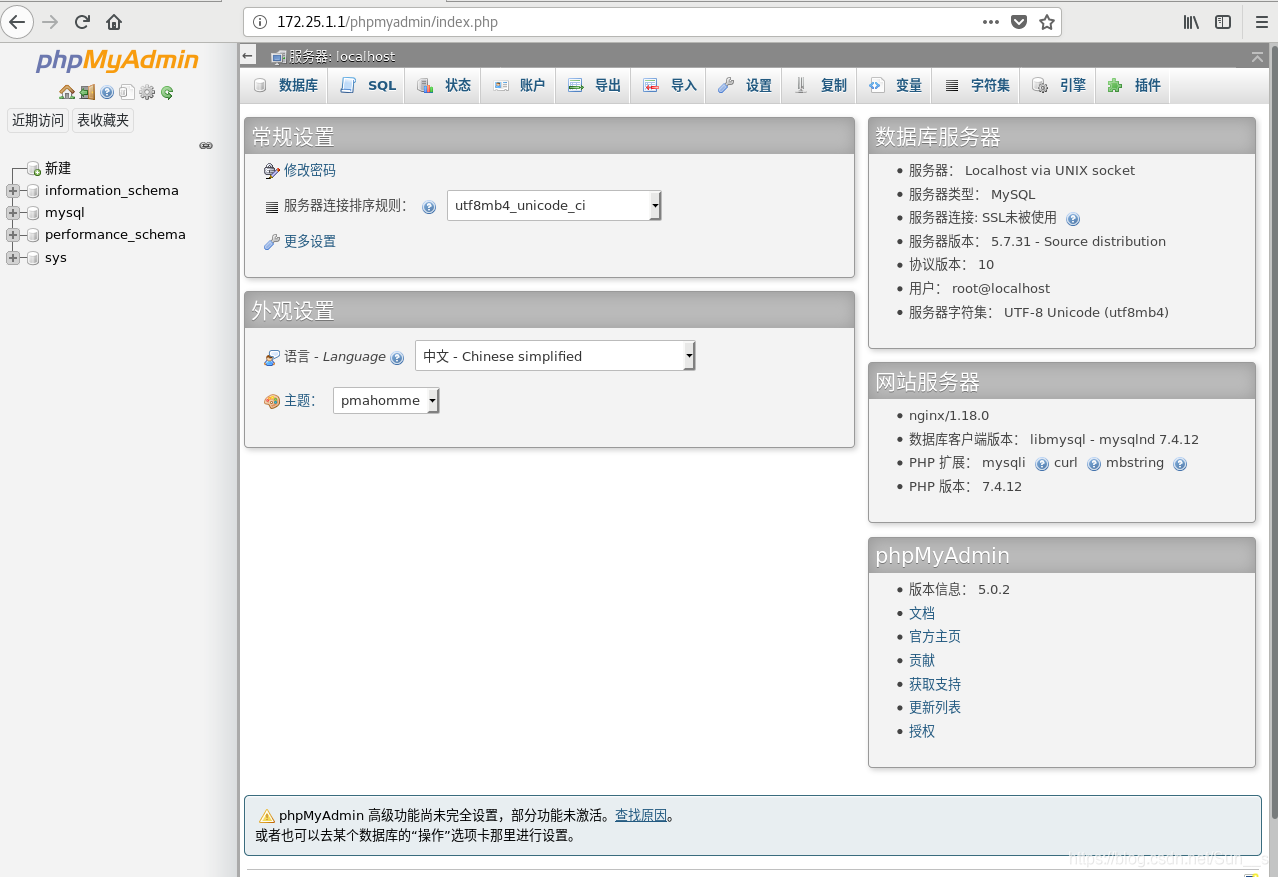The width and height of the screenshot is (1278, 877).
Task: Click the browser back button
Action: pos(17,21)
